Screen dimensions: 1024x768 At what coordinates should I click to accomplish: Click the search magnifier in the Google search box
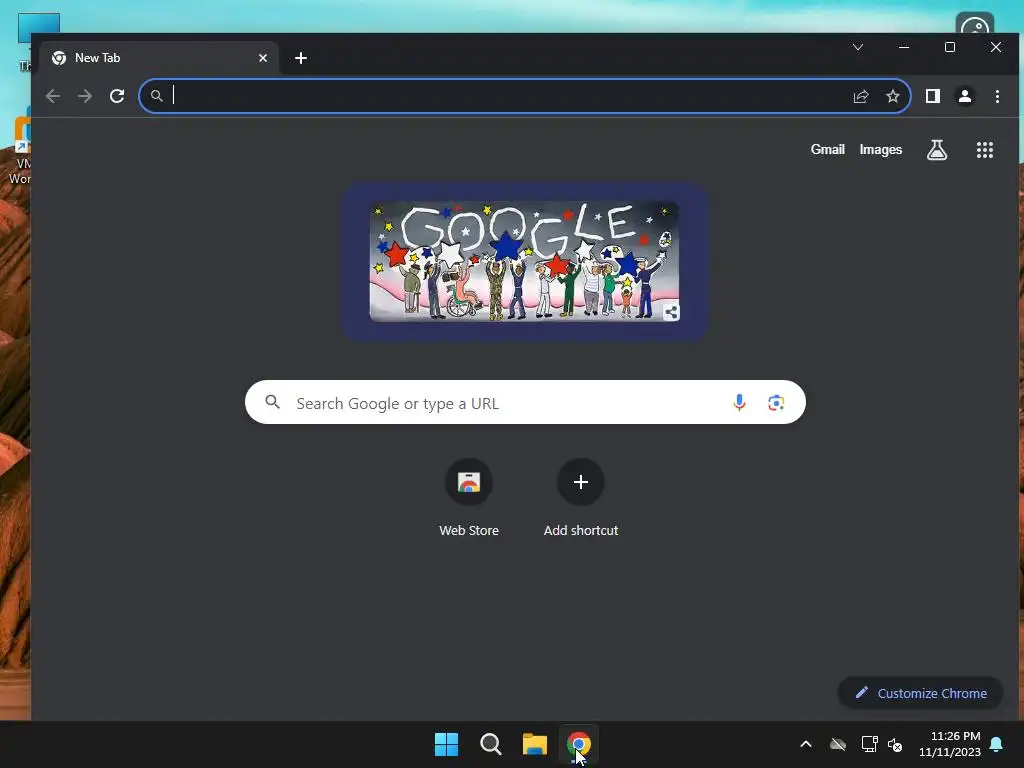[272, 402]
